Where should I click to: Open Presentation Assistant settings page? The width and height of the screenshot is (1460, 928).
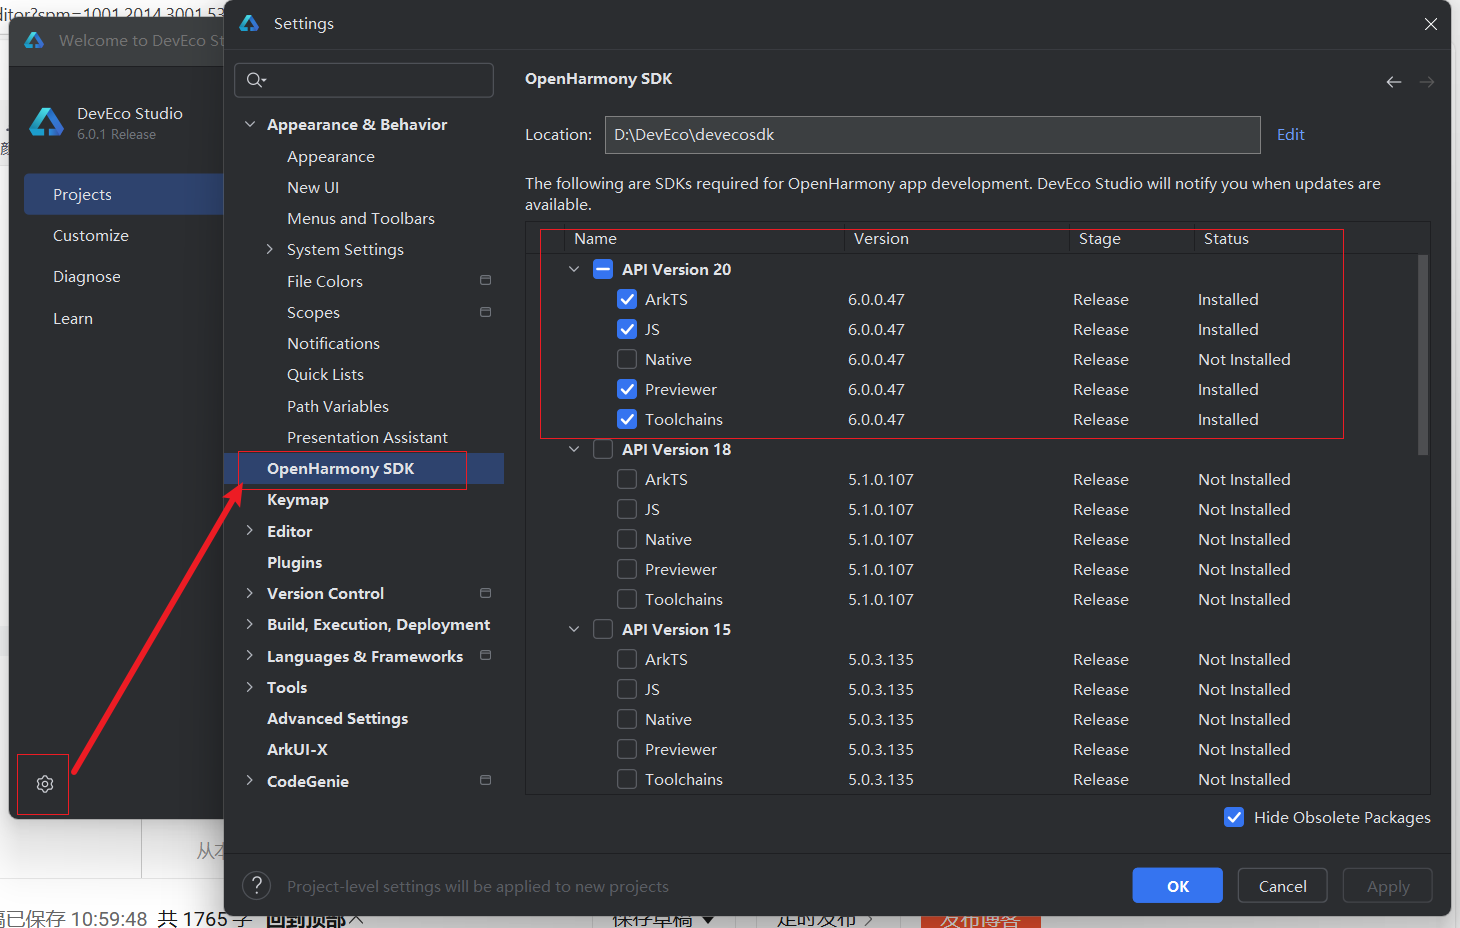point(367,437)
